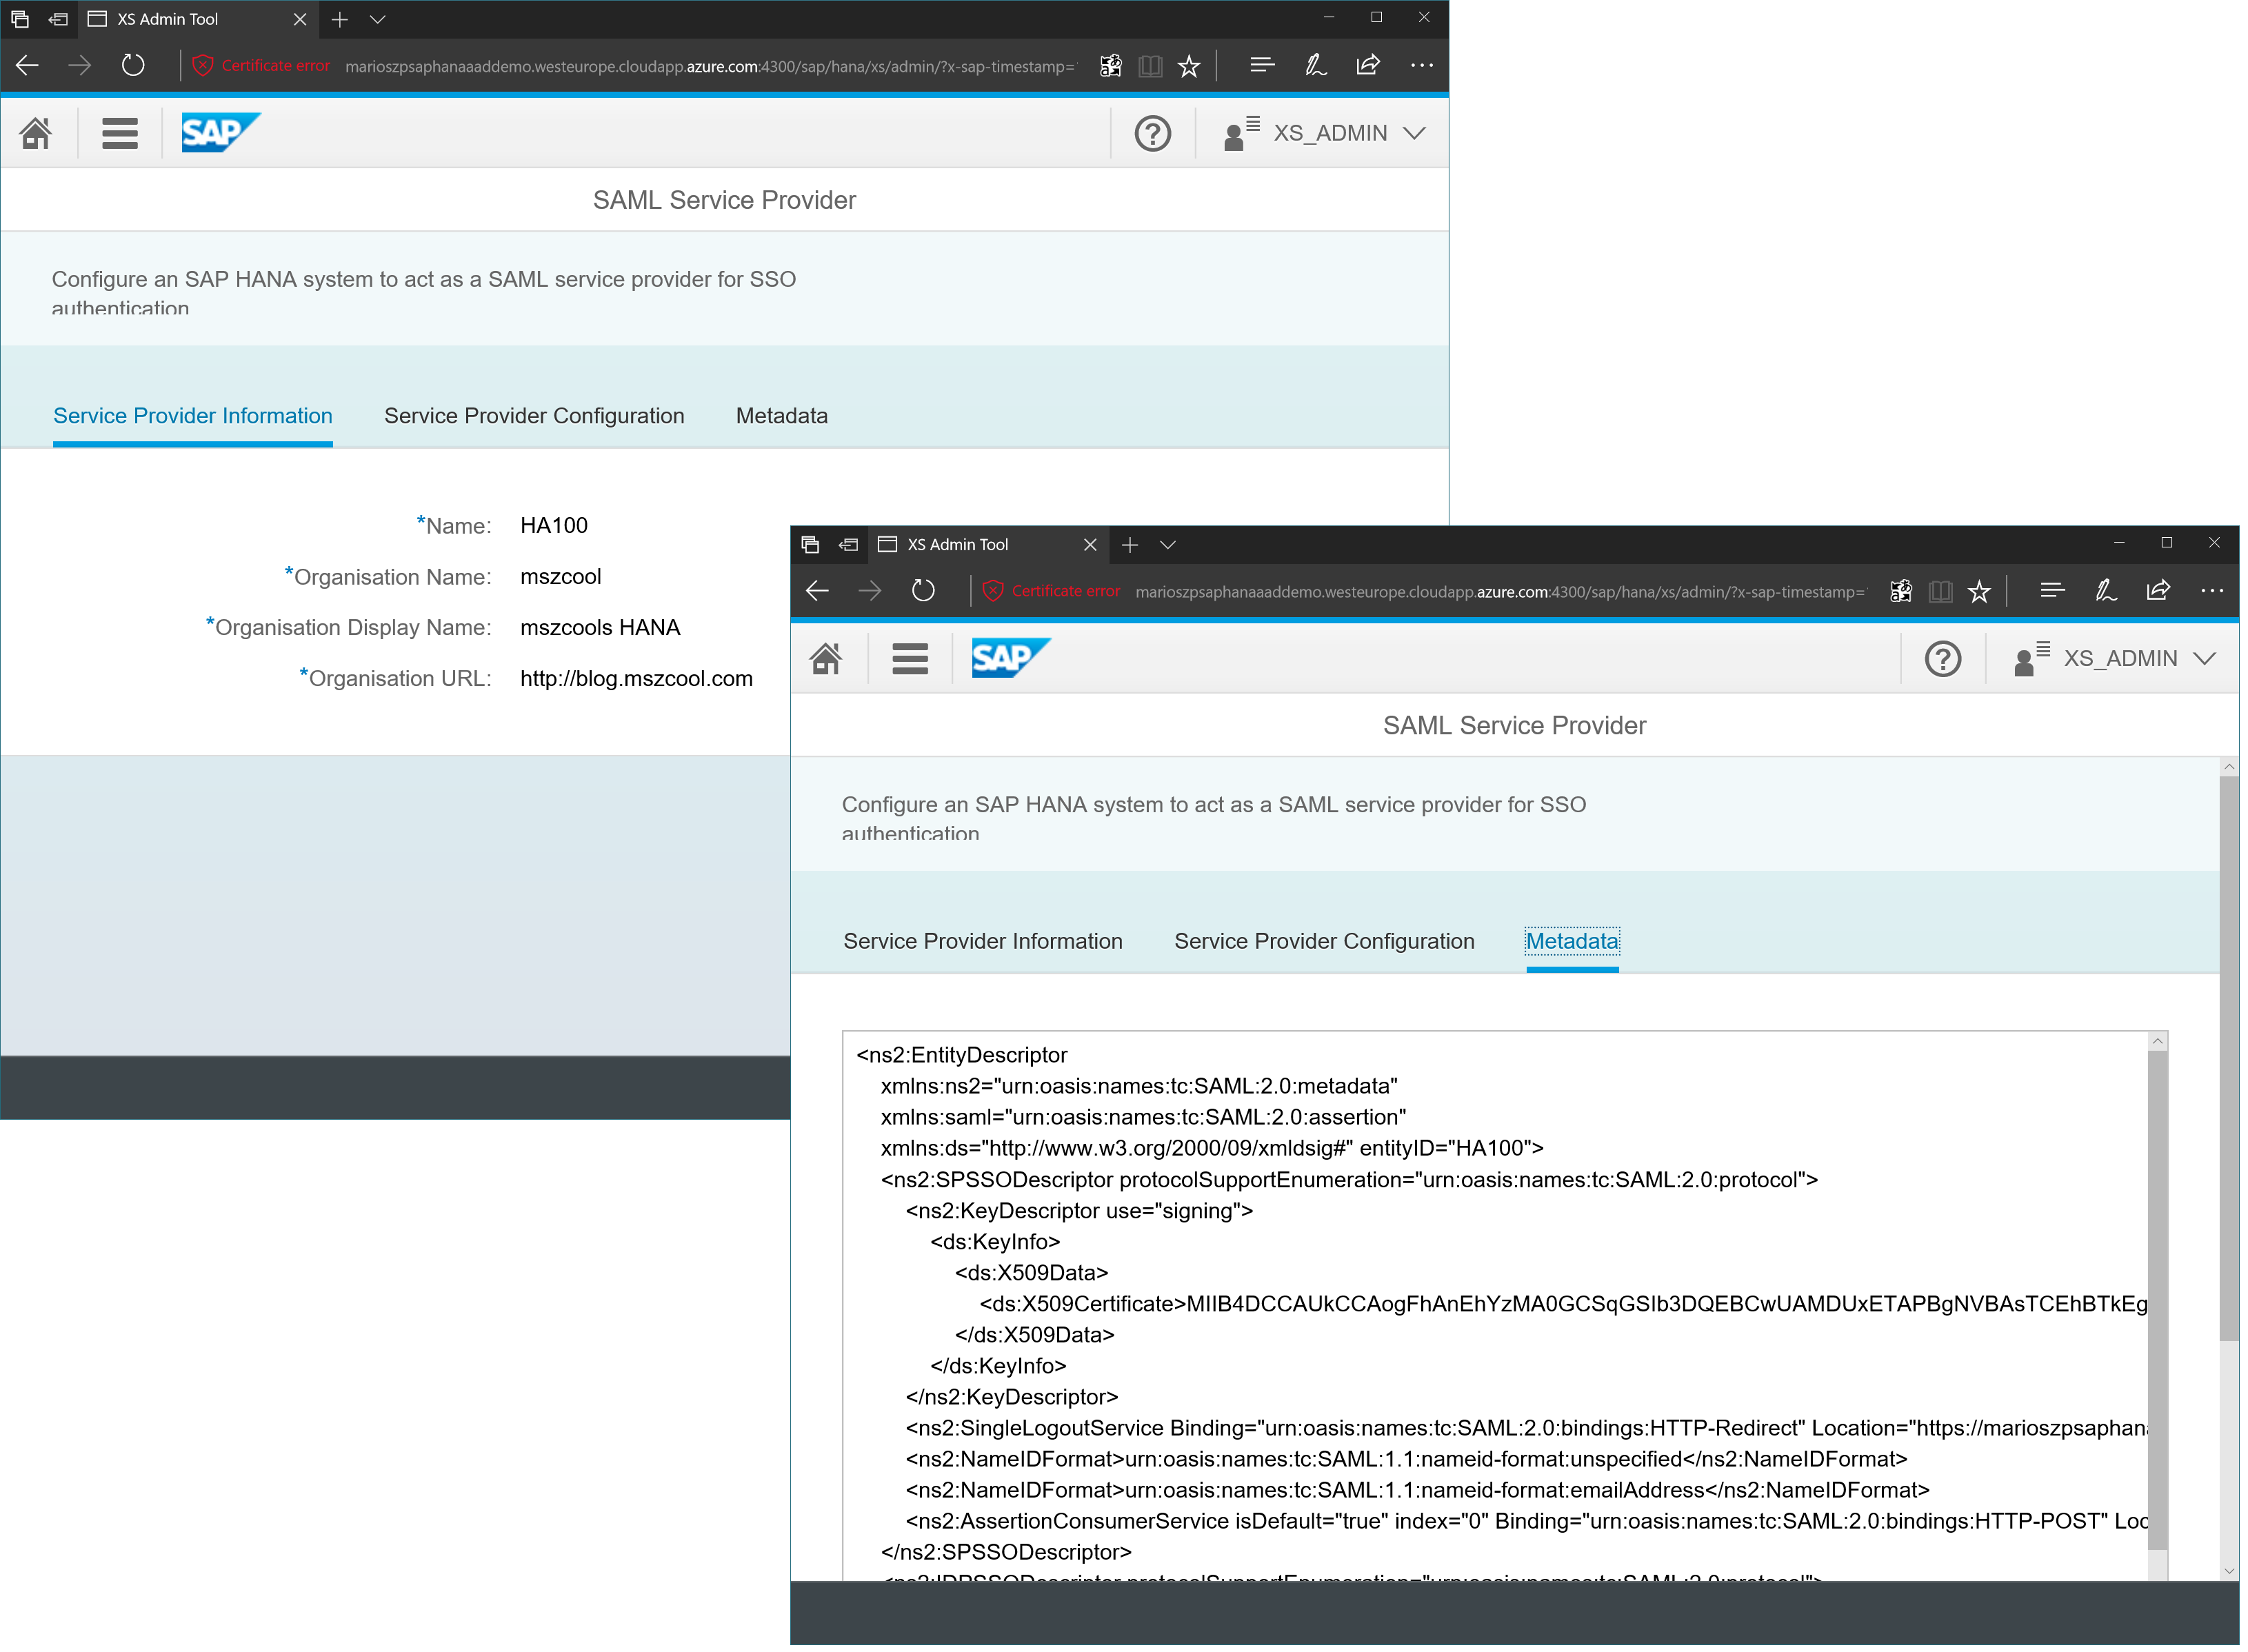
Task: Select Service Provider Information tab in front window
Action: point(982,942)
